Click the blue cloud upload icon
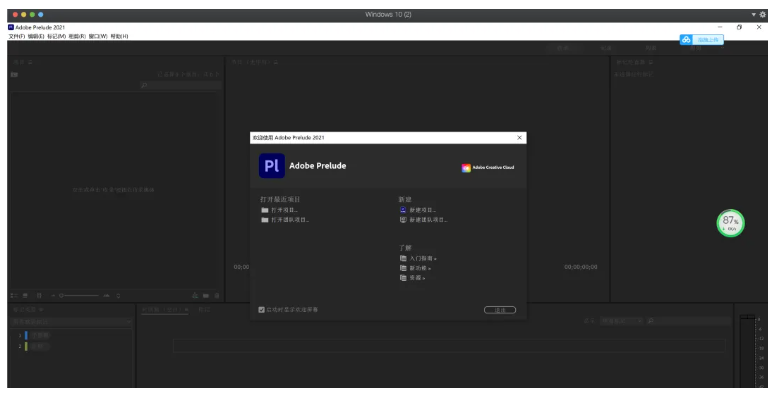Image resolution: width=774 pixels, height=397 pixels. 686,40
